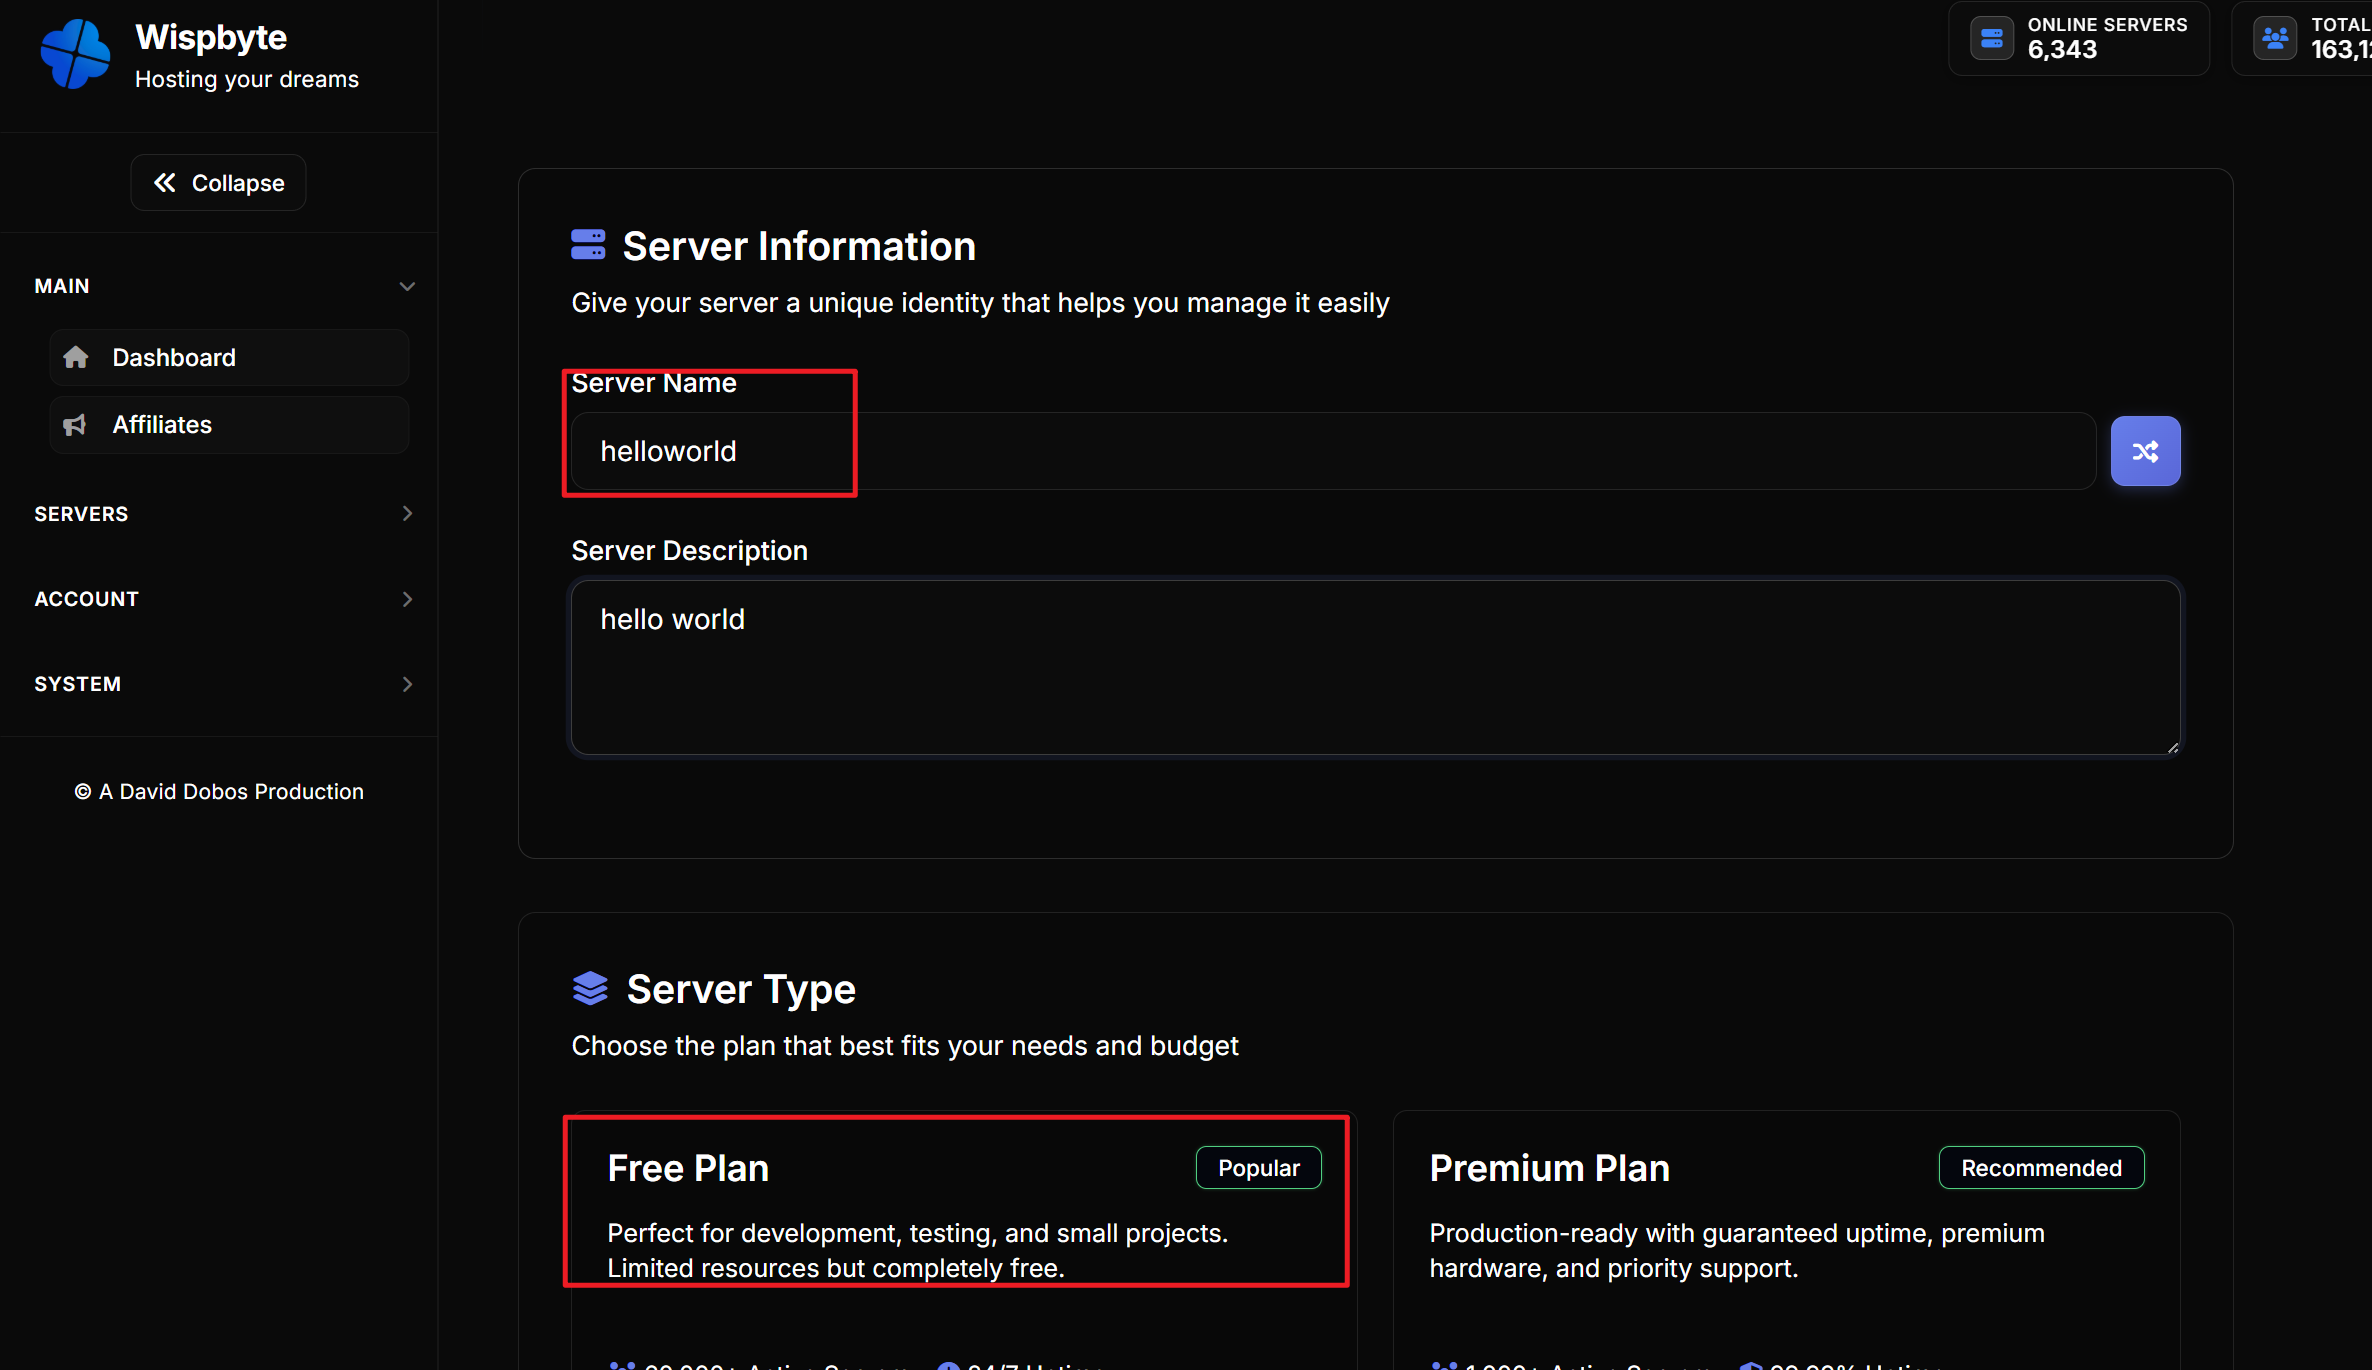
Task: Click the double chevron Collapse icon
Action: 165,183
